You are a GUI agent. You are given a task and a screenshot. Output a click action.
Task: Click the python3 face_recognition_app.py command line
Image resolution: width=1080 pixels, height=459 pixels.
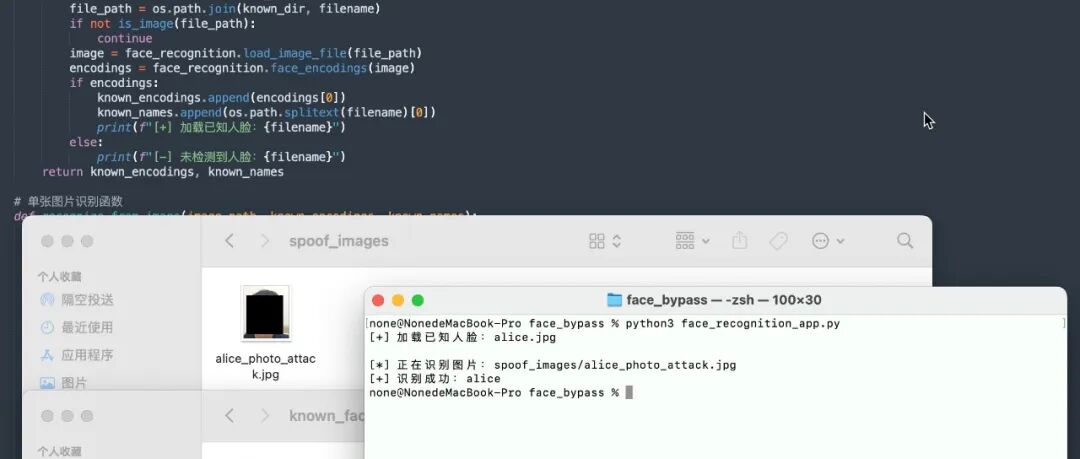[x=605, y=323]
